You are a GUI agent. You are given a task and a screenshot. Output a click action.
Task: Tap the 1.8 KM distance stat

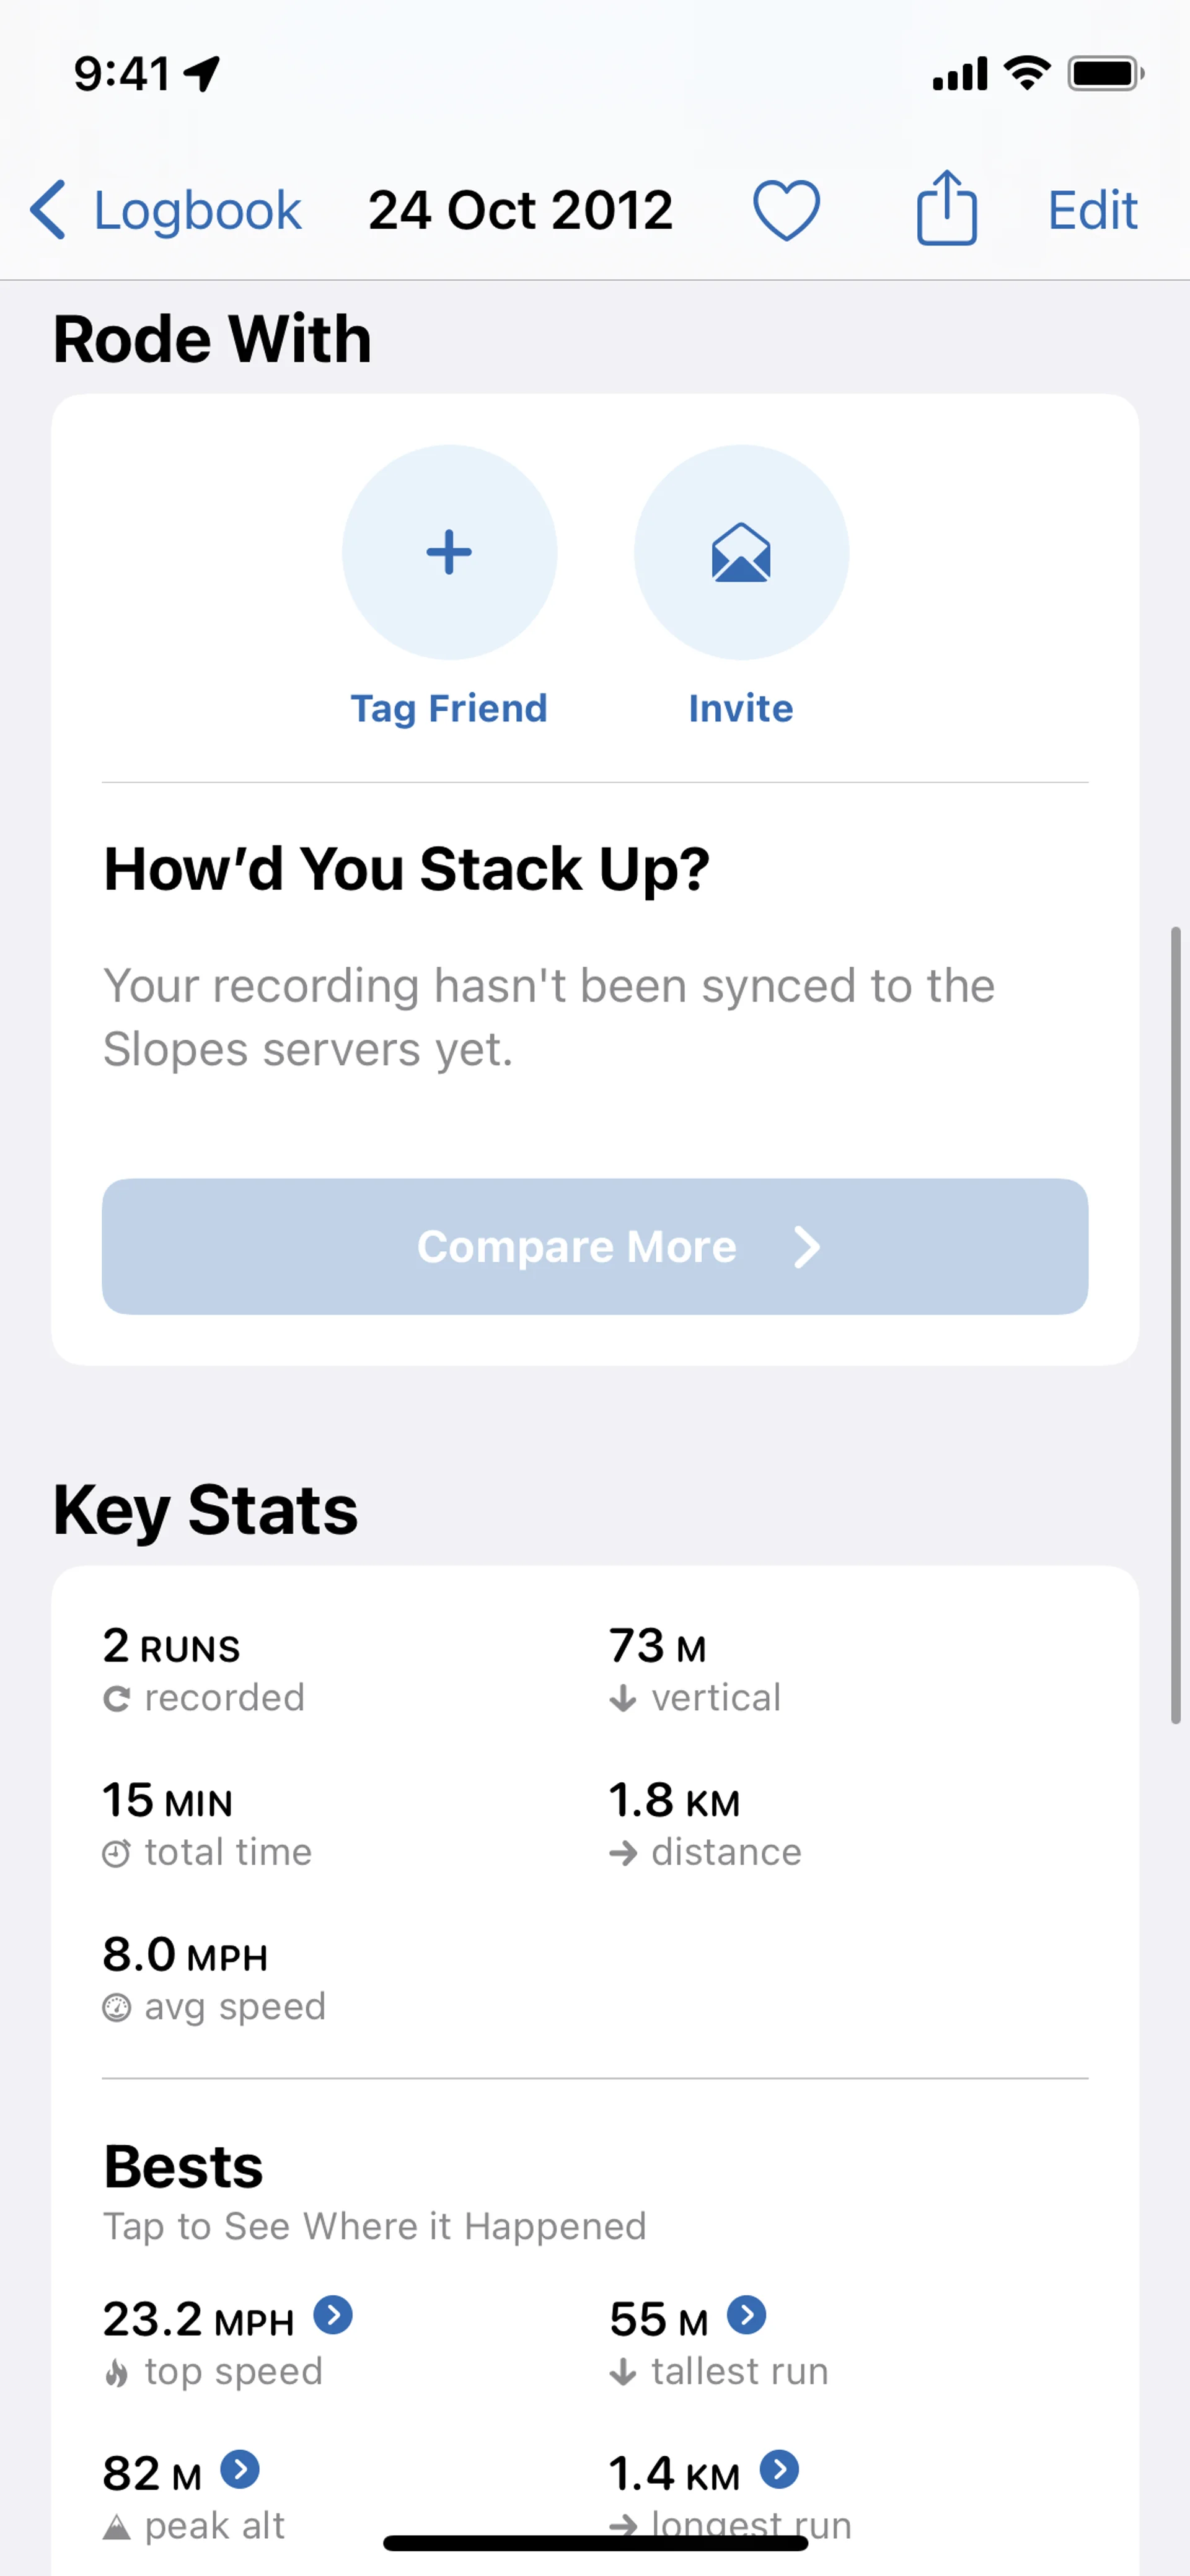(704, 1824)
